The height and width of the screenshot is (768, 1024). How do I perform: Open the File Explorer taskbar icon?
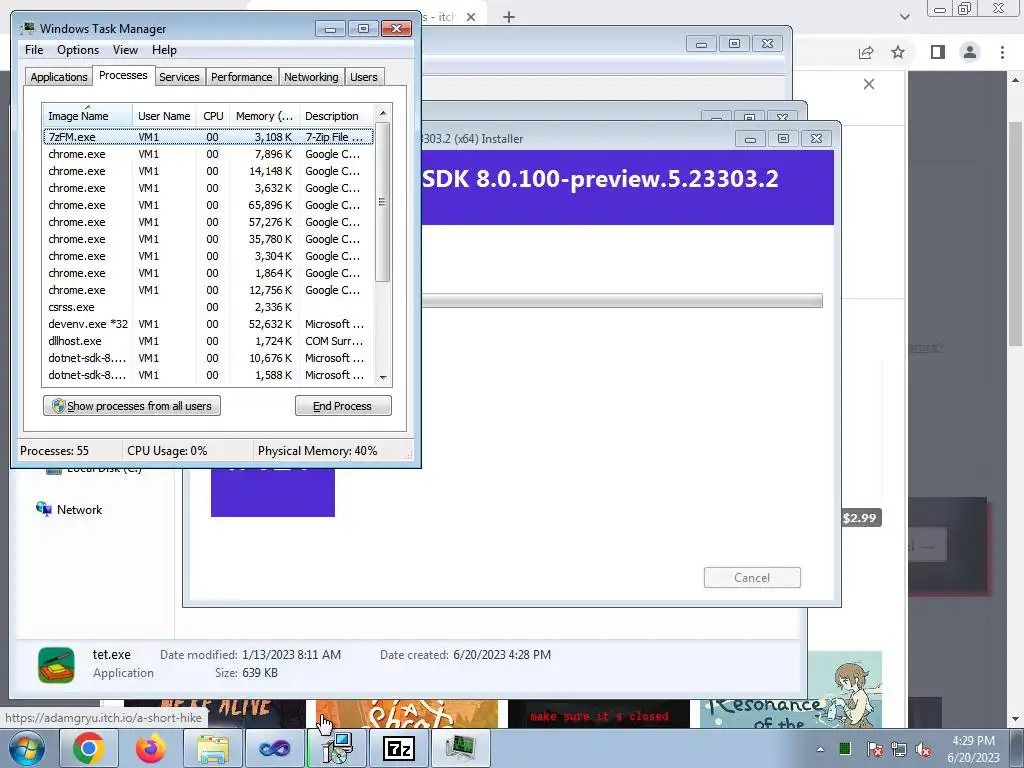tap(213, 748)
